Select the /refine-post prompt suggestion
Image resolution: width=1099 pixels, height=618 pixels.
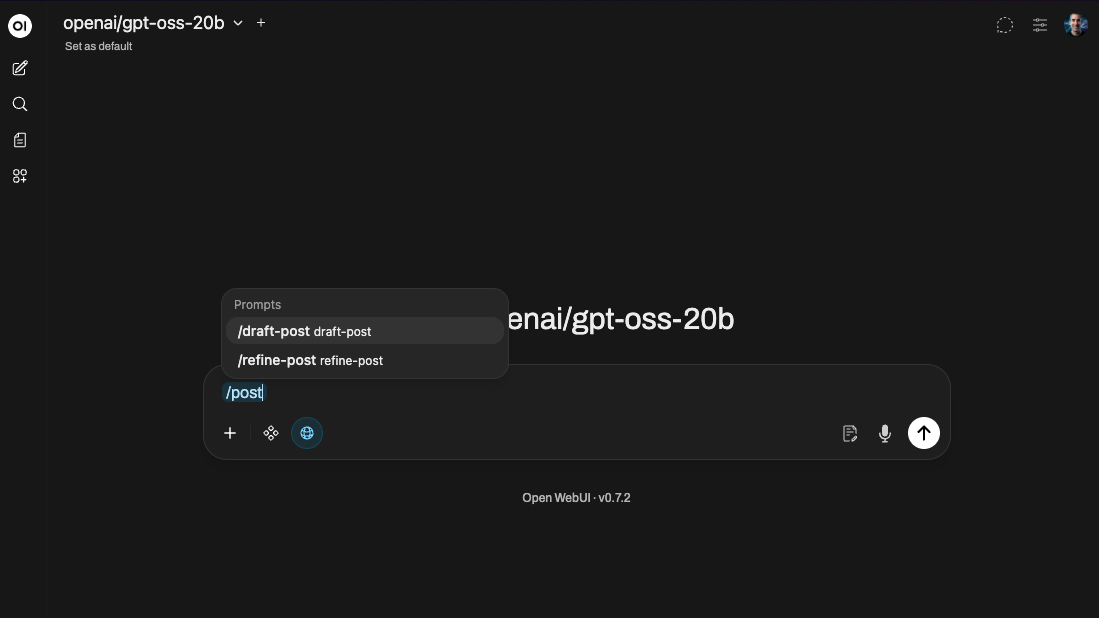coord(364,360)
